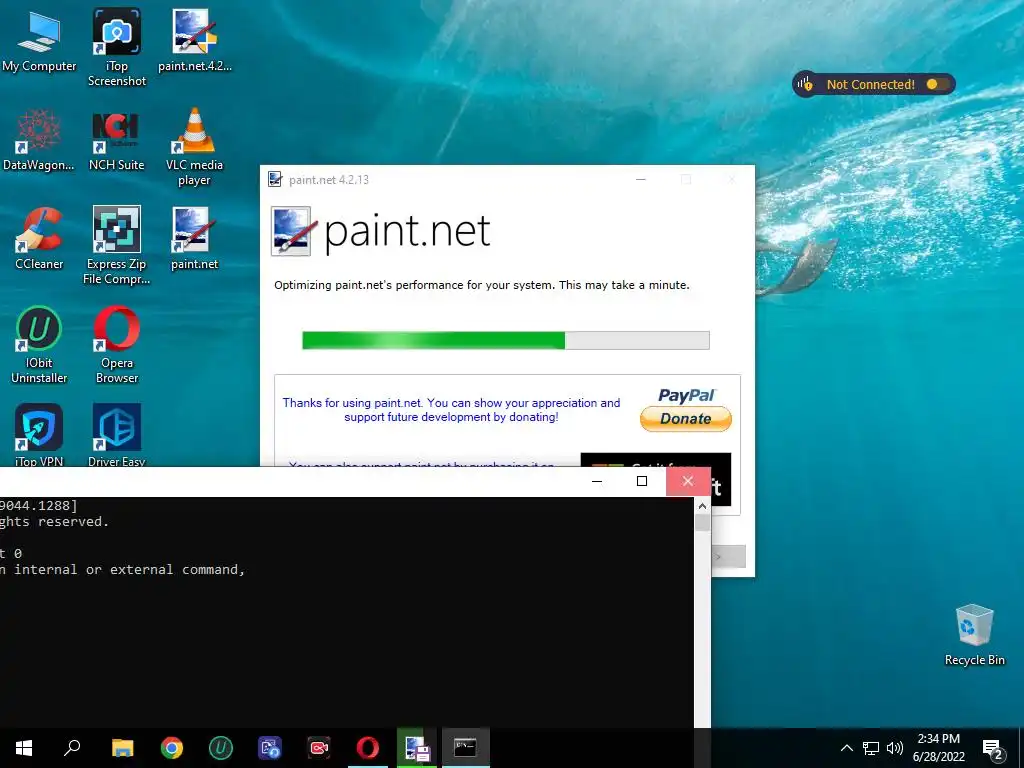Switch to paint.net installer taskbar item

pos(417,748)
